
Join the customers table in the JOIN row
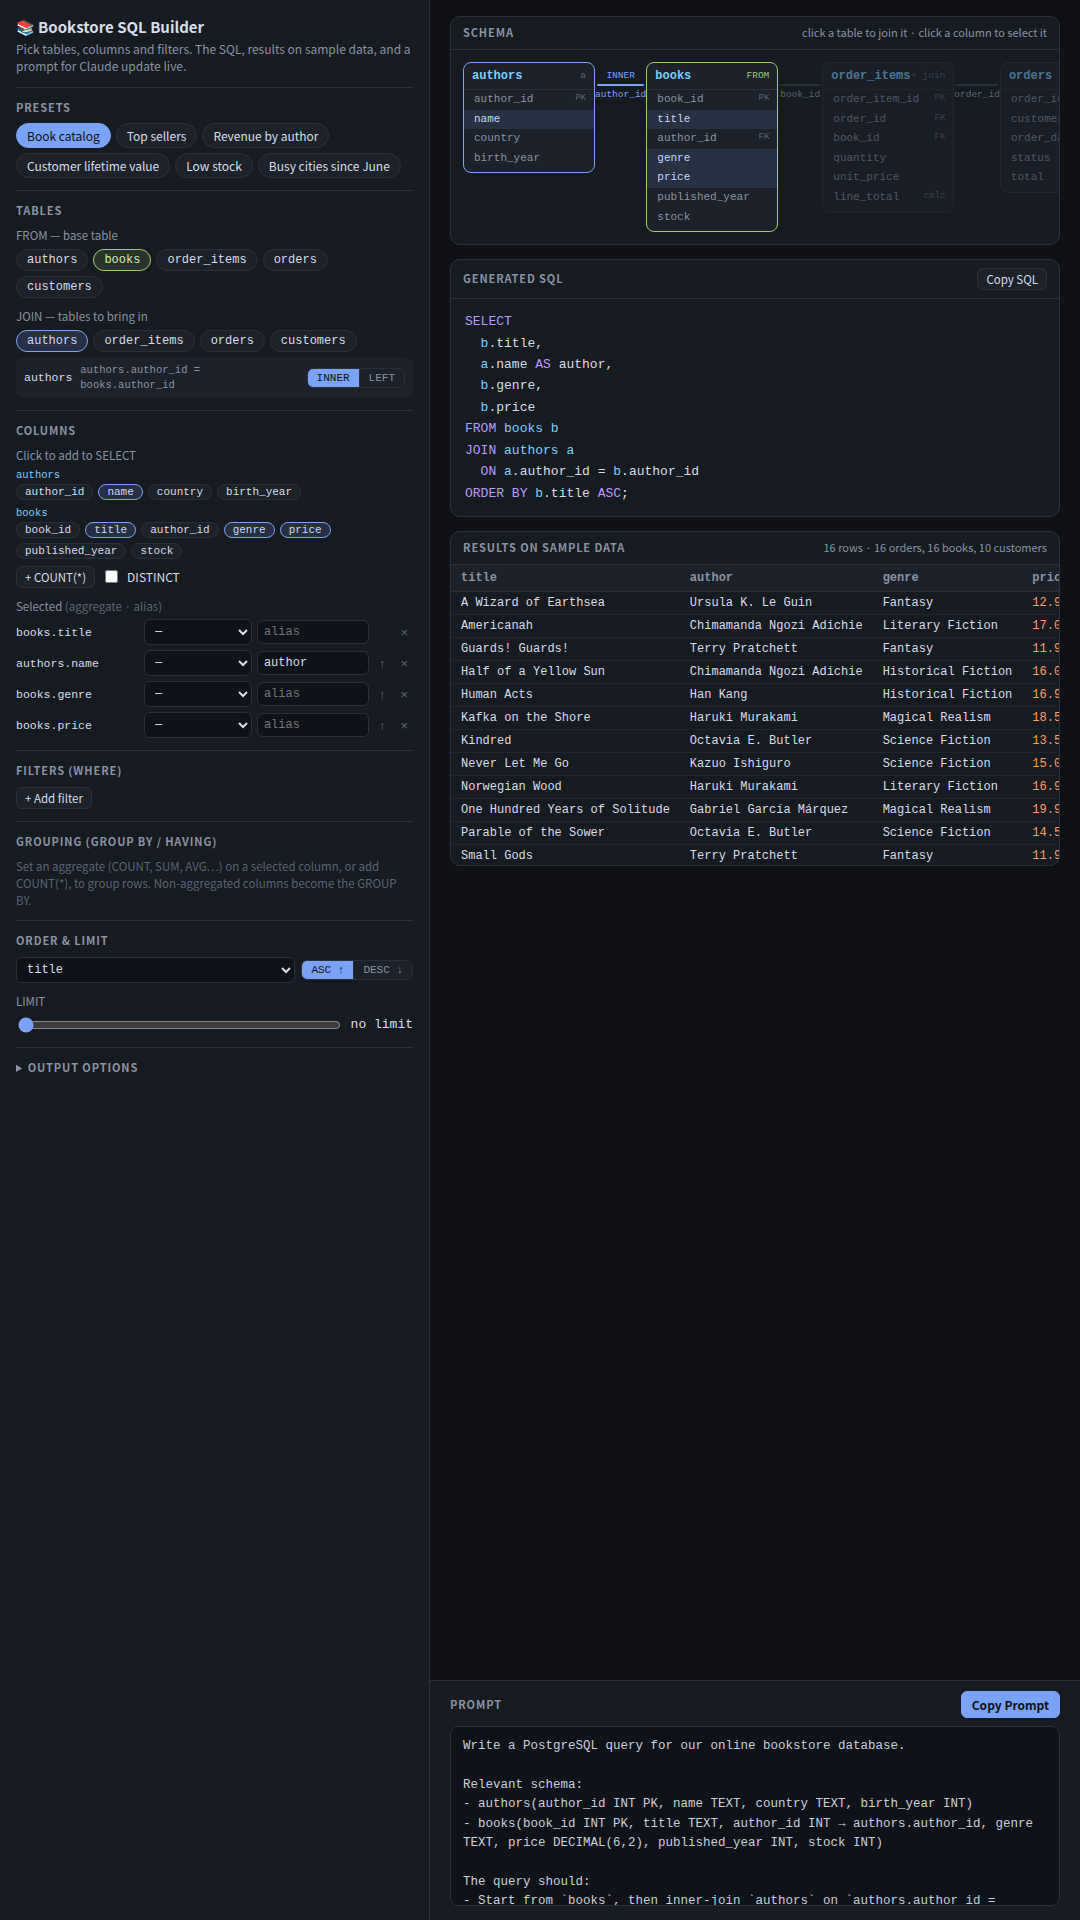313,341
